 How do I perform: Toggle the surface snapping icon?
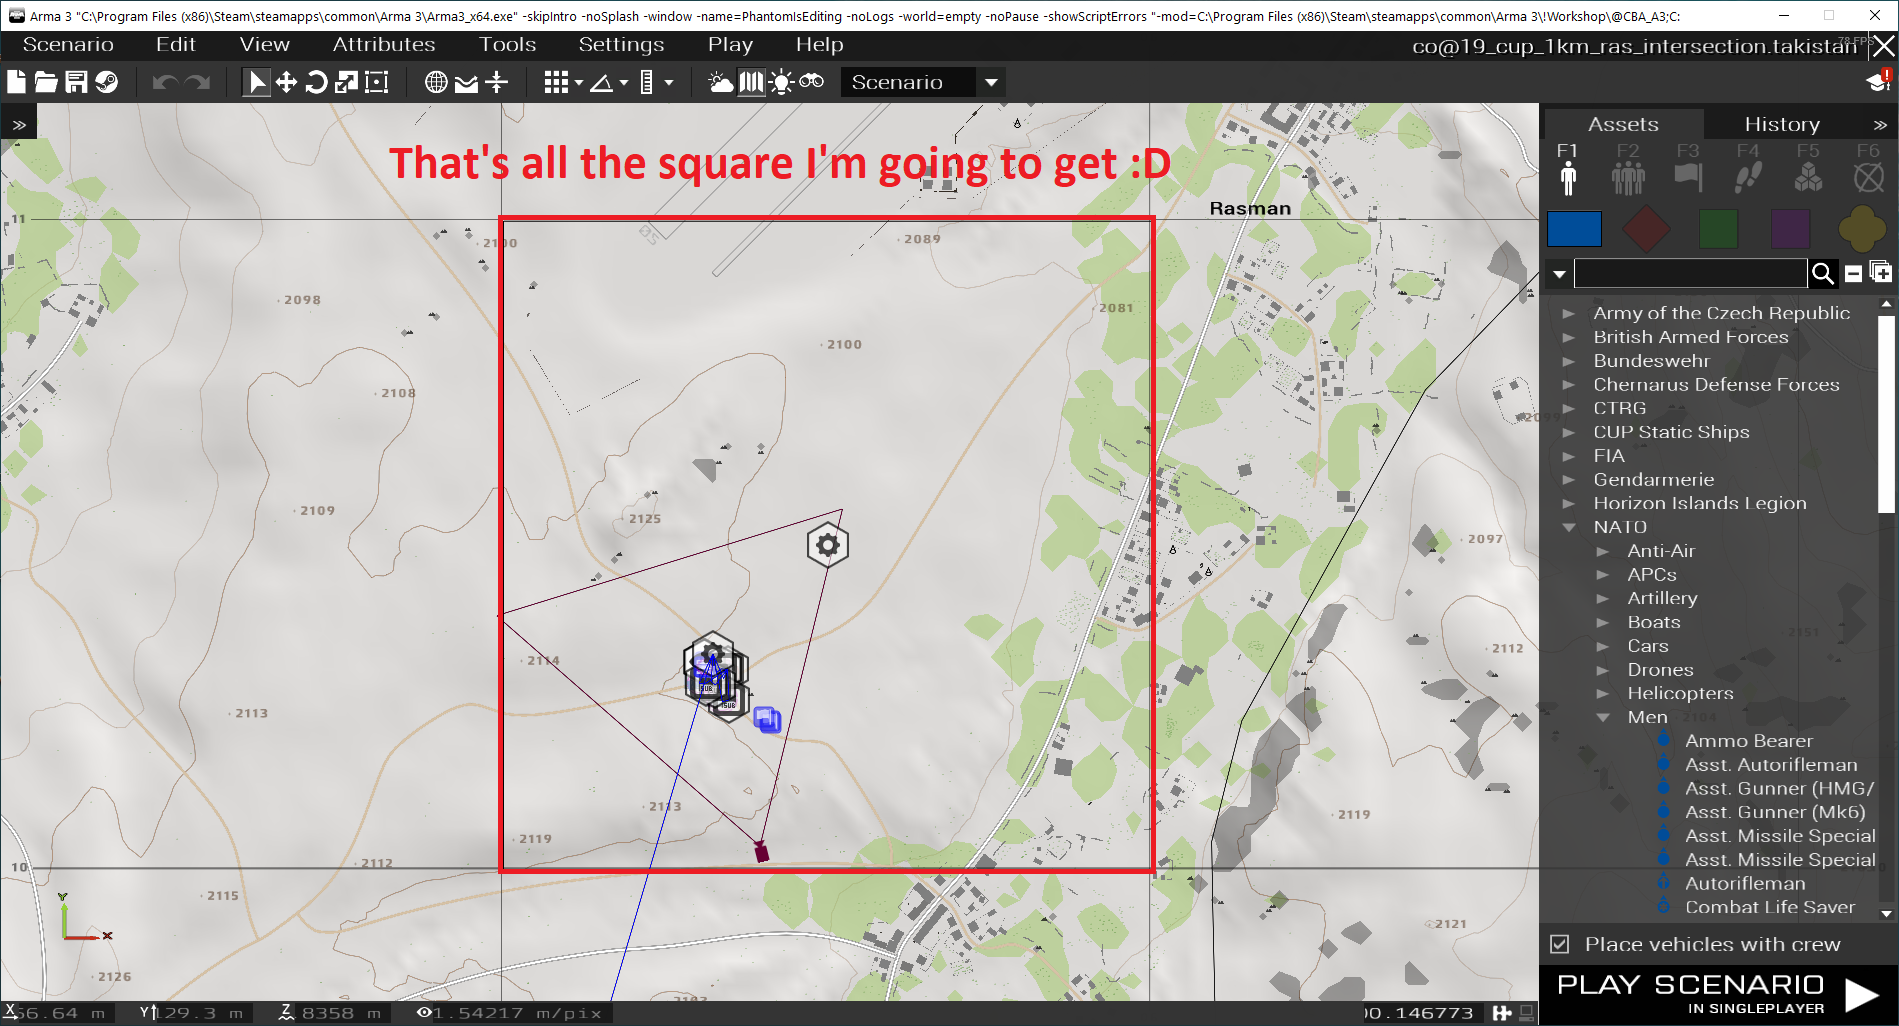click(x=466, y=83)
